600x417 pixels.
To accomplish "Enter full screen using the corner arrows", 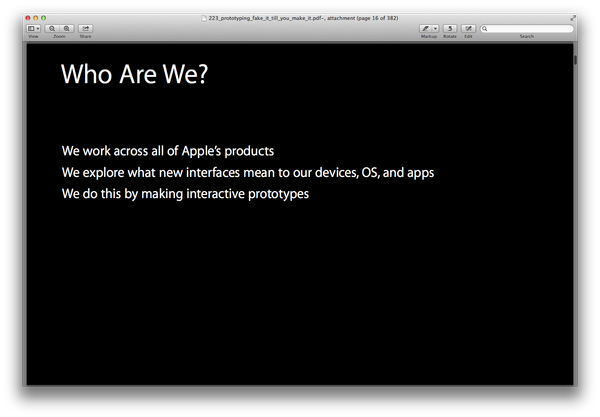I will [573, 18].
